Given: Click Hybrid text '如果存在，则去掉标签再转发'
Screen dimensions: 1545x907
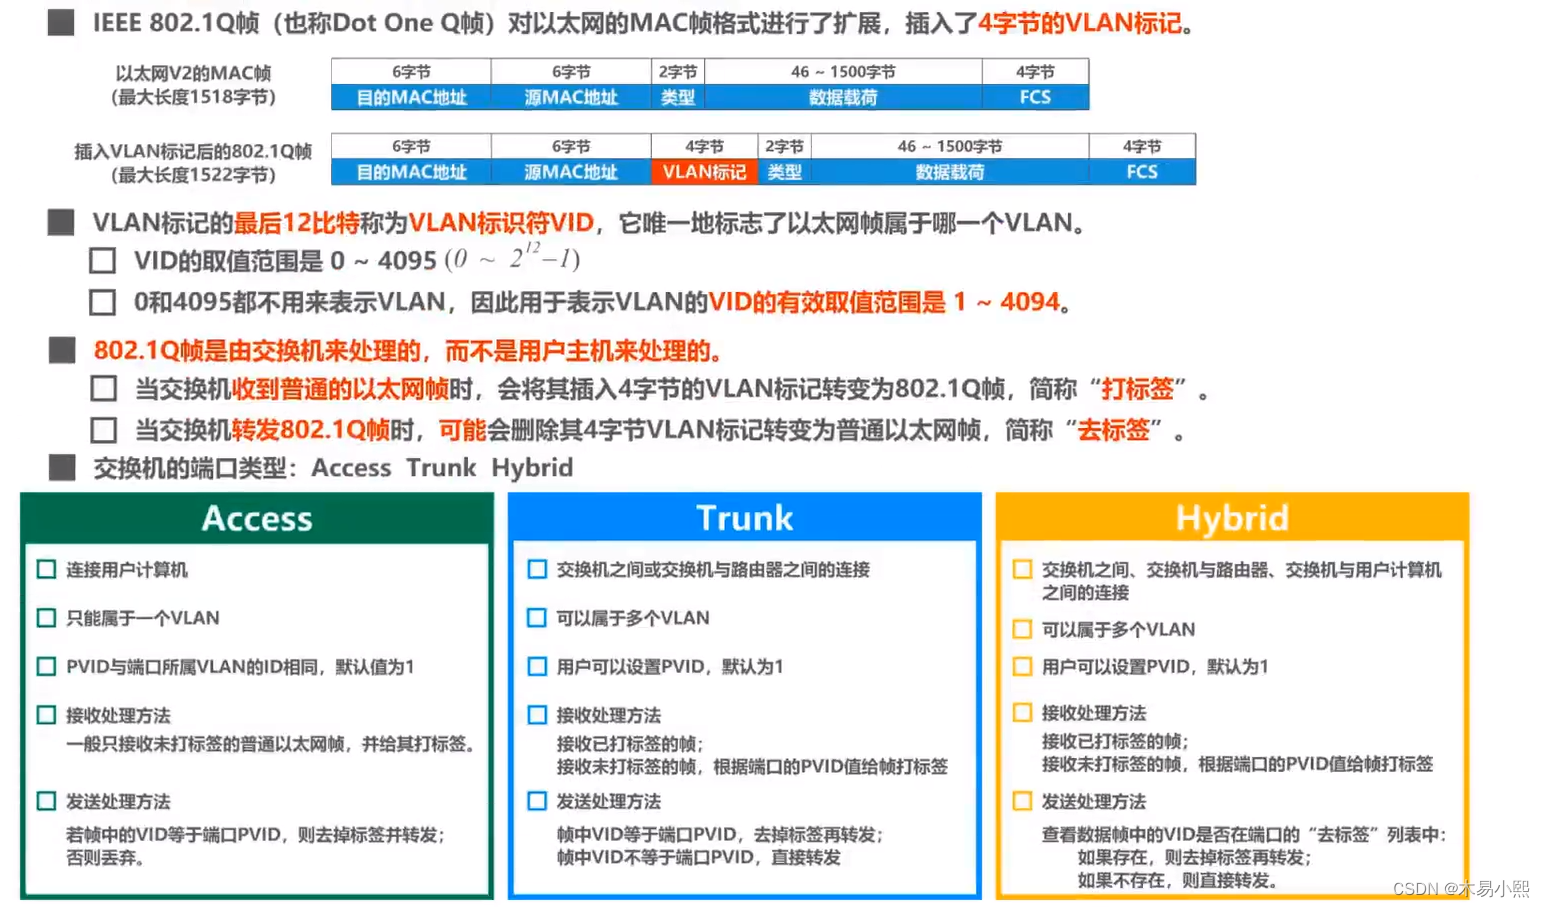Looking at the screenshot, I should coord(1194,858).
